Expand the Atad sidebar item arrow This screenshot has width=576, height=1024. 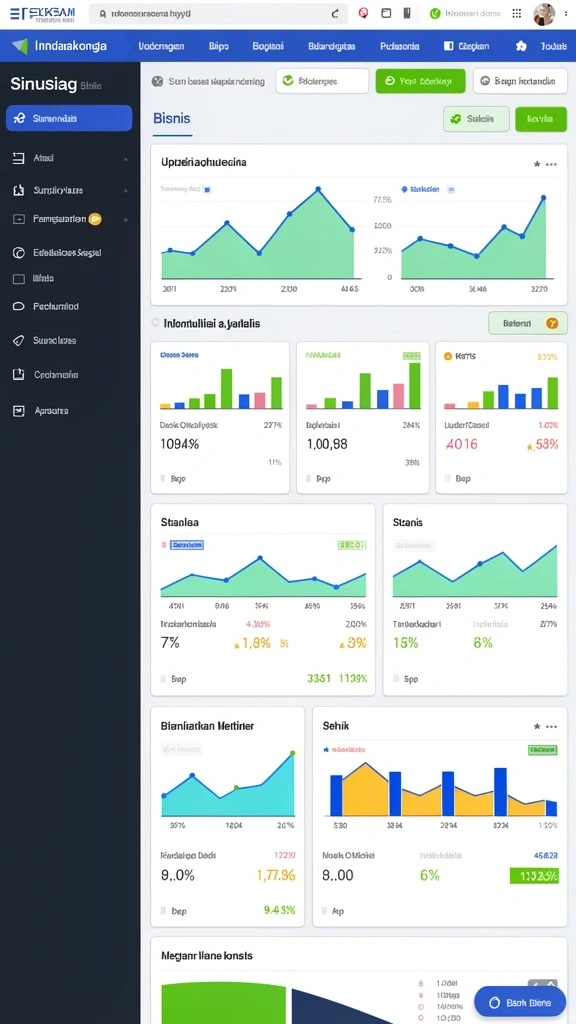(x=125, y=159)
